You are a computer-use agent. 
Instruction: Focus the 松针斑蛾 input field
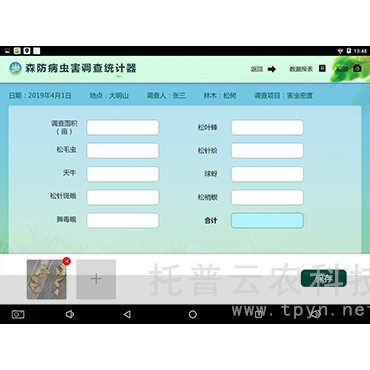123,197
